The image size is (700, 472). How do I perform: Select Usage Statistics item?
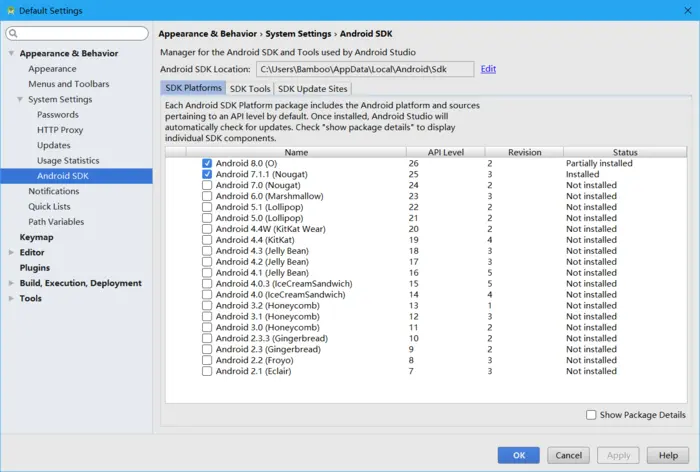[x=68, y=160]
